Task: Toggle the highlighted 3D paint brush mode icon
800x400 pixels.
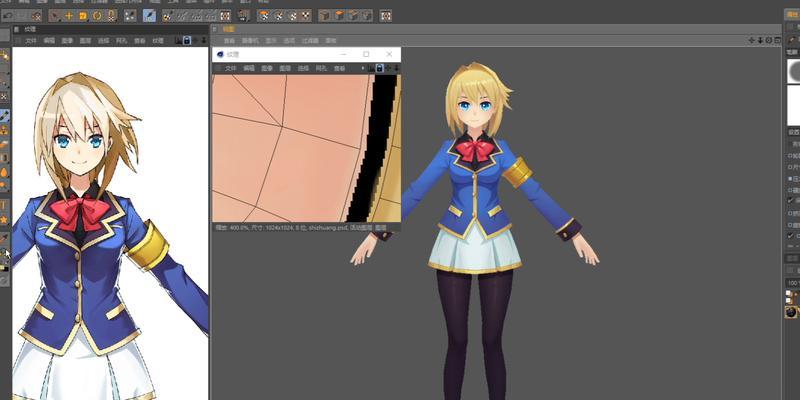Action: [149, 16]
